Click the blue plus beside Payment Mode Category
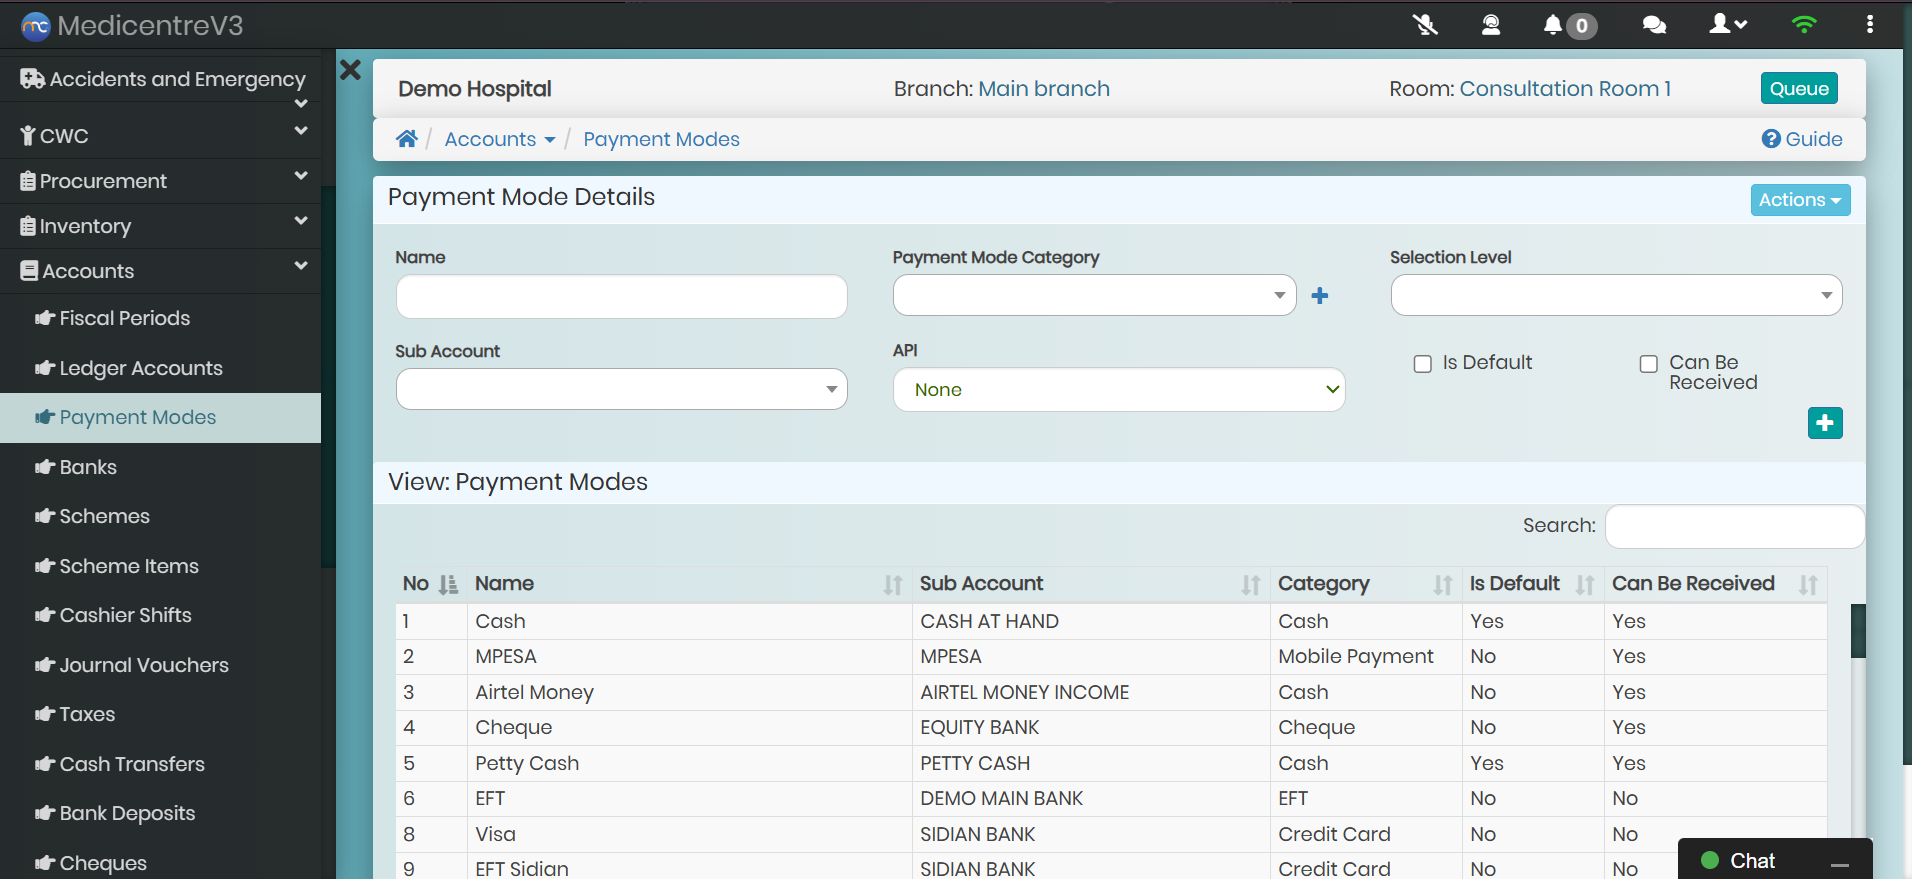 click(x=1320, y=296)
